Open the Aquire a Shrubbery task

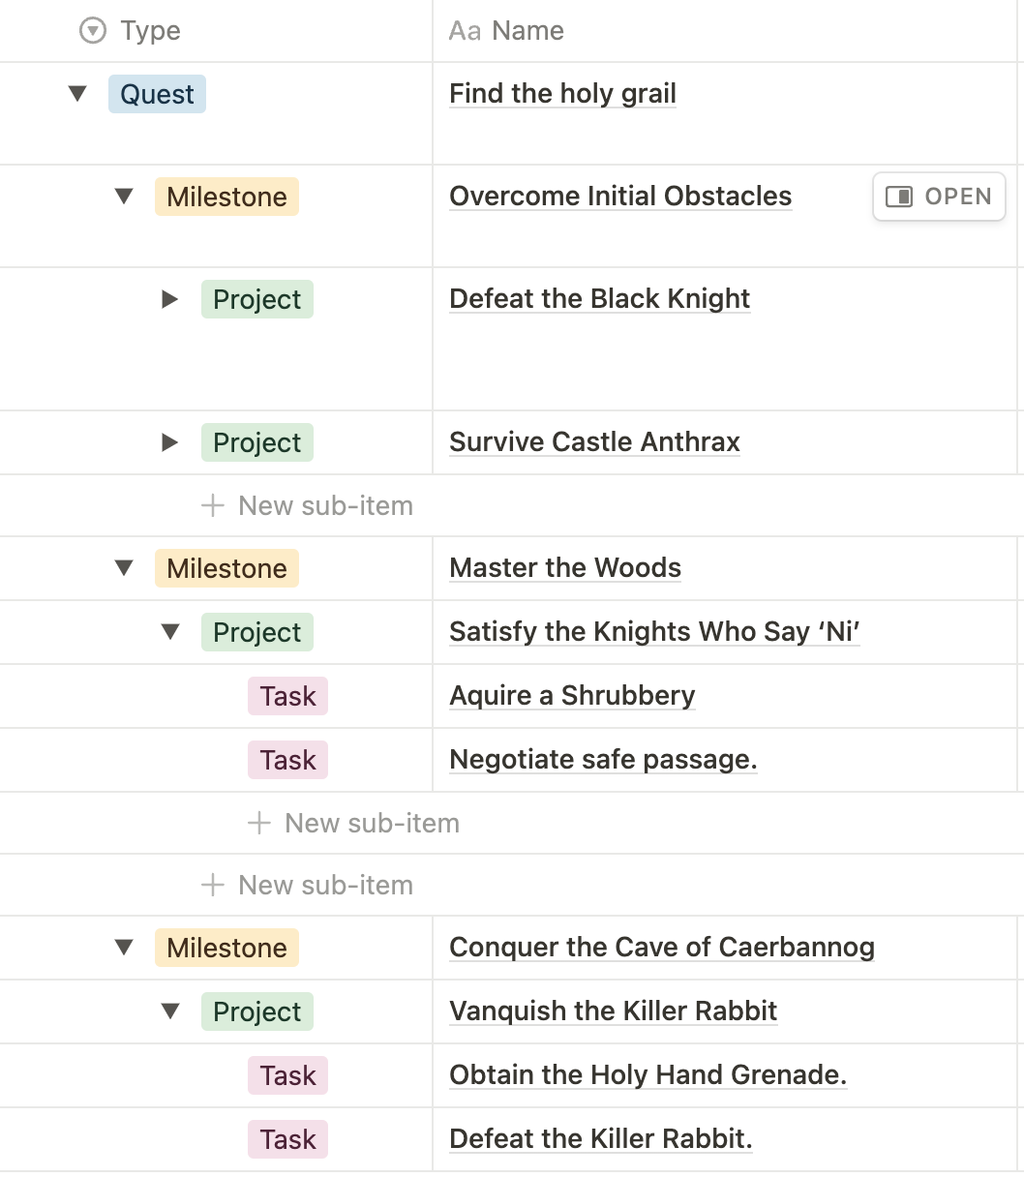click(x=572, y=696)
